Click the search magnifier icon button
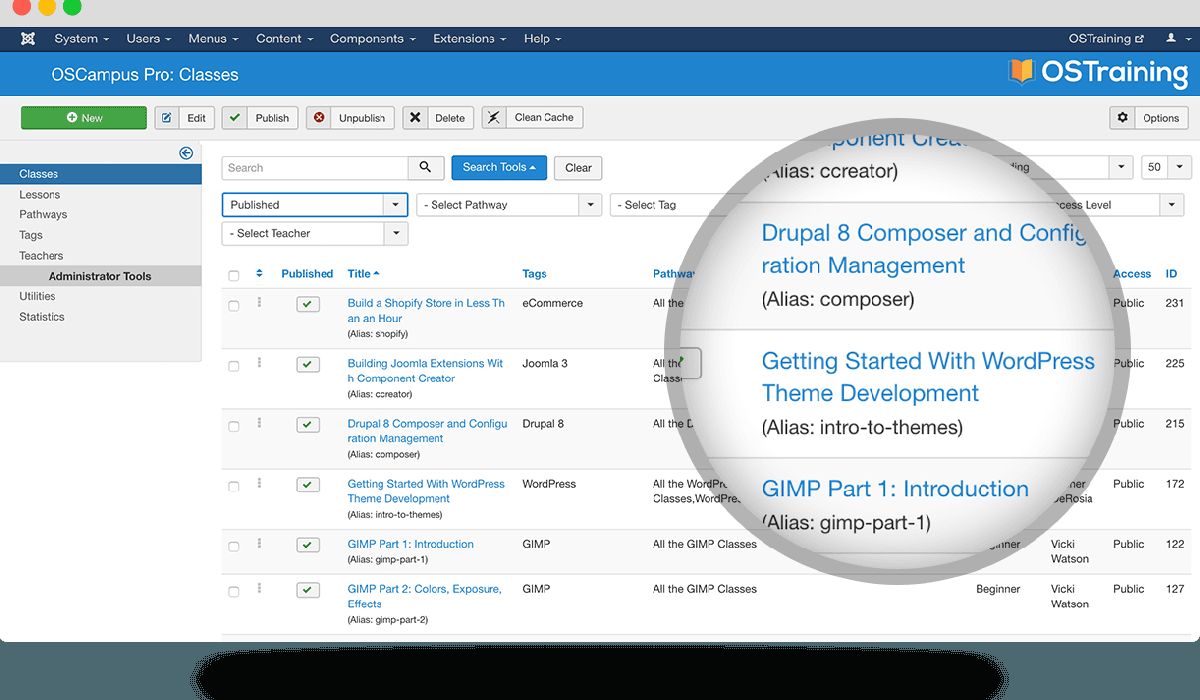 click(425, 168)
